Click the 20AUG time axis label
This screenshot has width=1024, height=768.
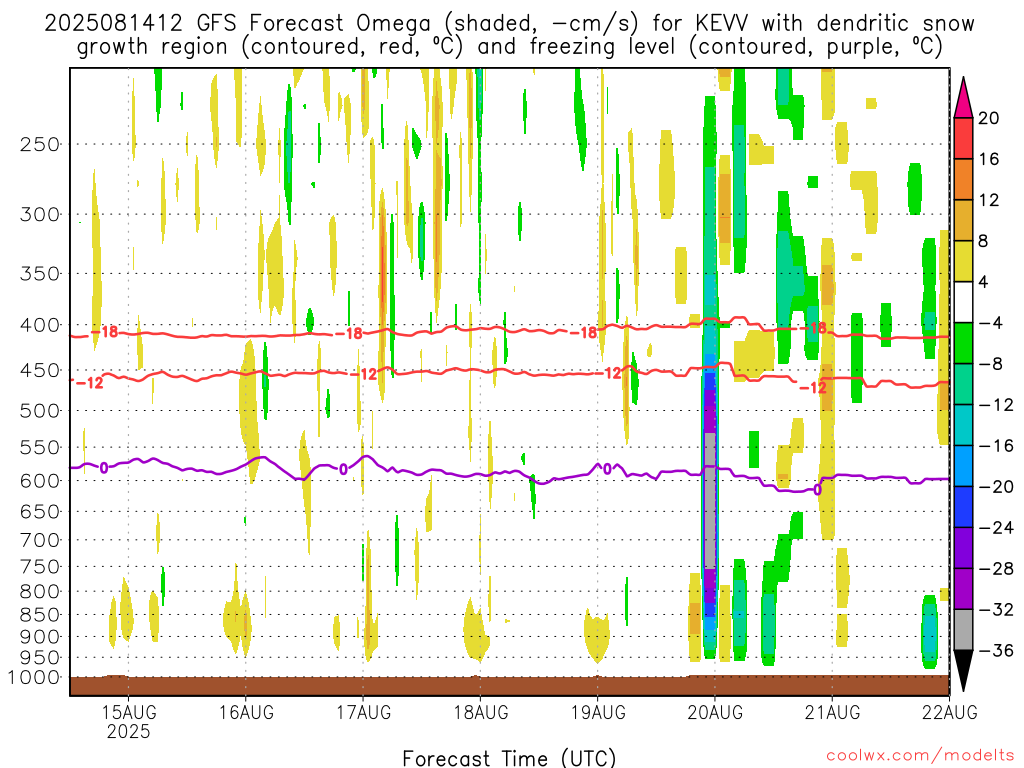pos(715,712)
